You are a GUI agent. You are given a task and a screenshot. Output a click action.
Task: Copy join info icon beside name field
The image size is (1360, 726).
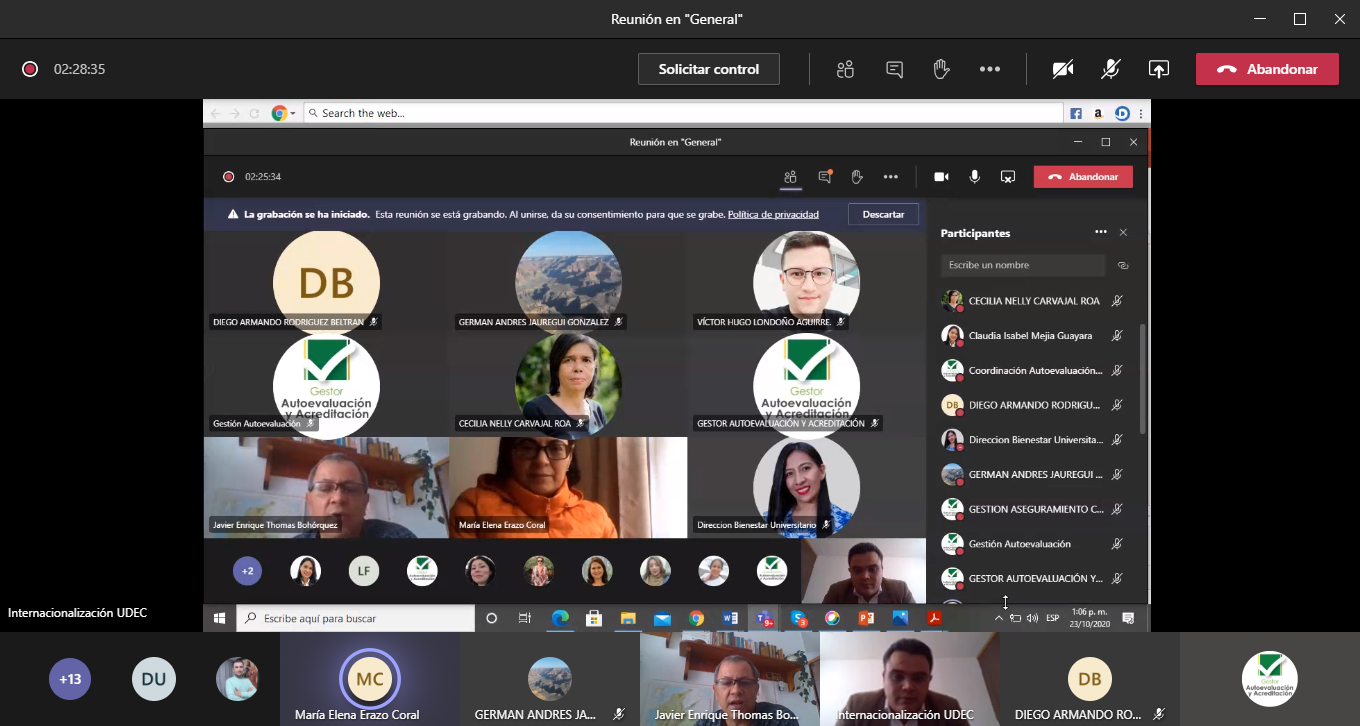point(1123,265)
